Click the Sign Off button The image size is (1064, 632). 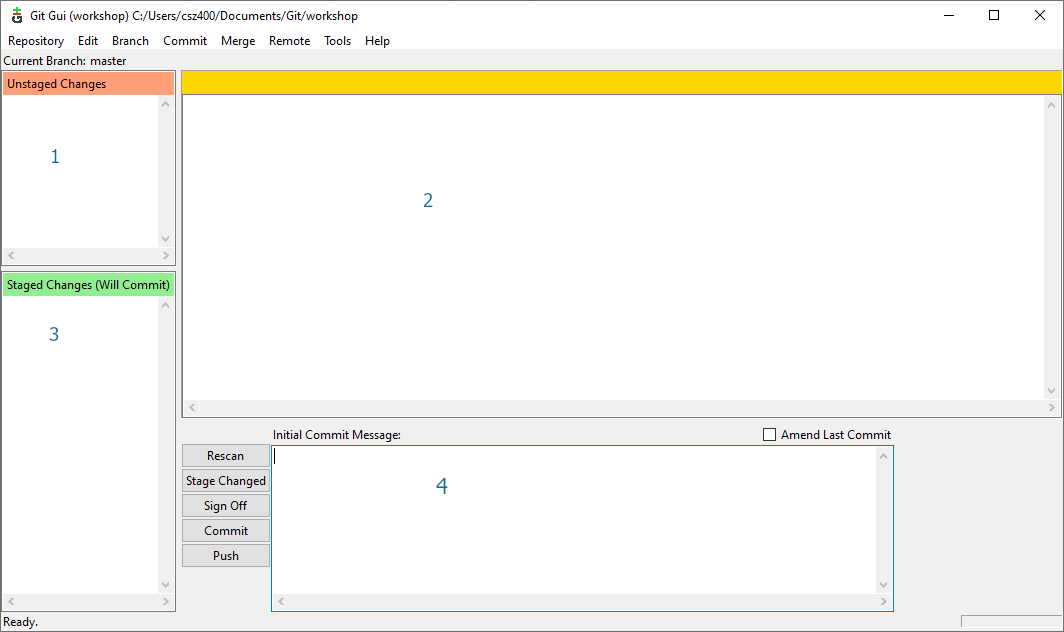pyautogui.click(x=226, y=506)
